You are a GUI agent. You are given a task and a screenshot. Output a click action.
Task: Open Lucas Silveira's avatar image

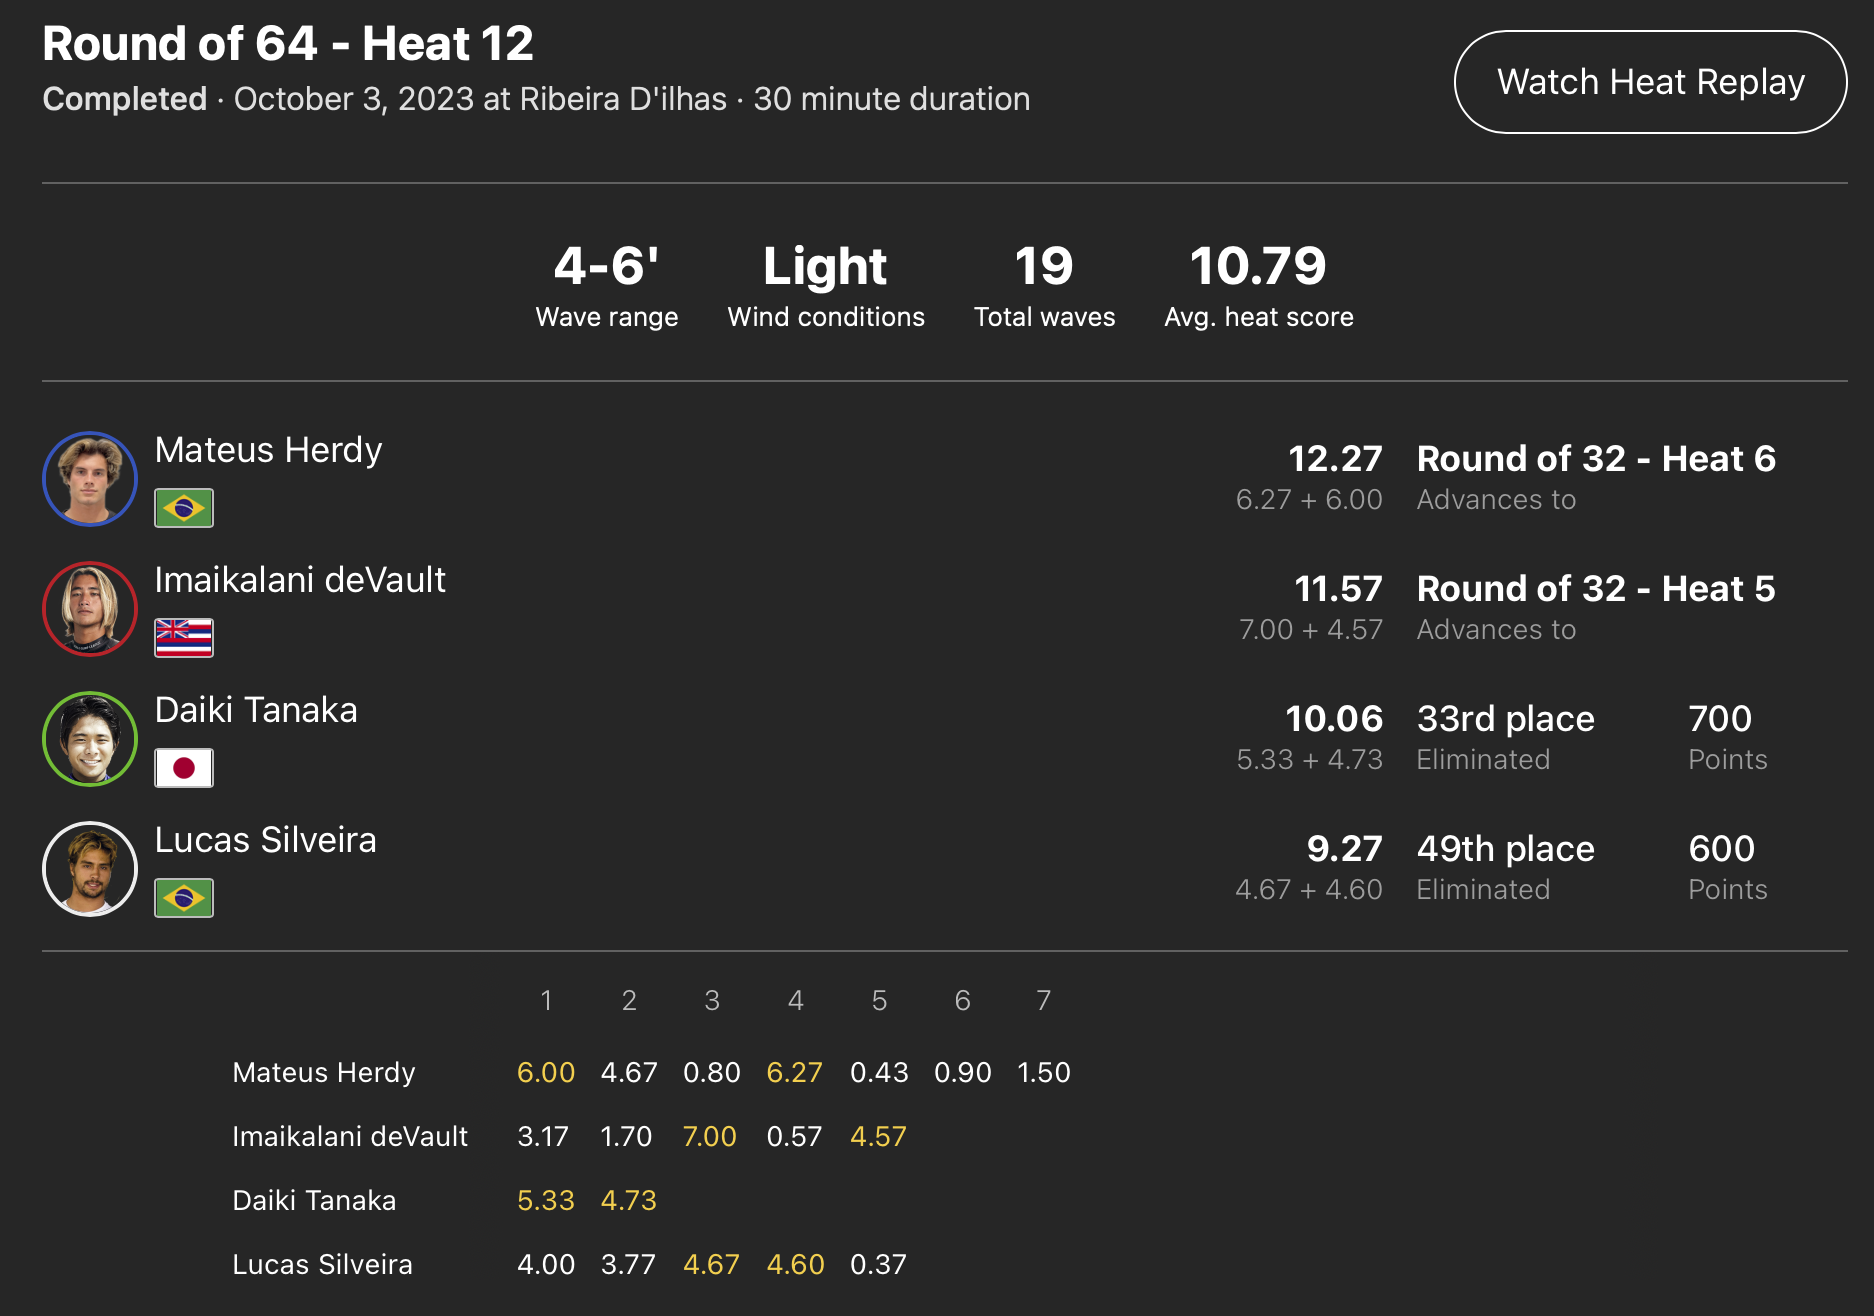tap(90, 869)
